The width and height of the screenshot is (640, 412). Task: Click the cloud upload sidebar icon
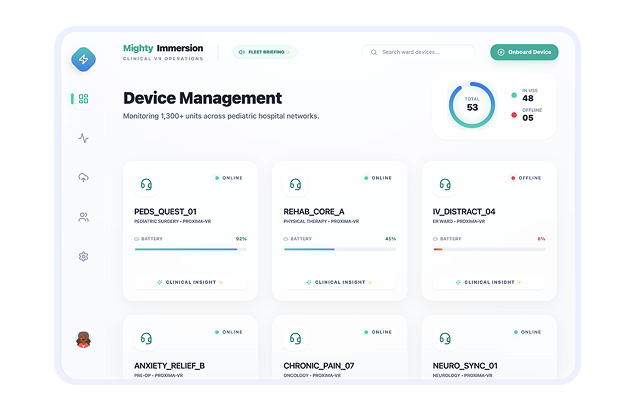[x=84, y=177]
